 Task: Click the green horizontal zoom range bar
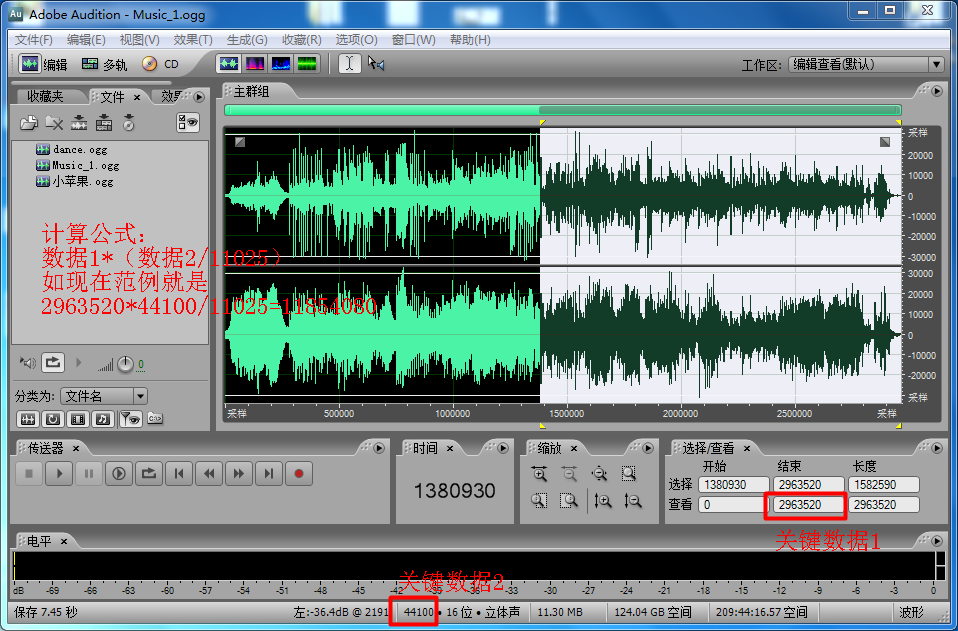[563, 110]
